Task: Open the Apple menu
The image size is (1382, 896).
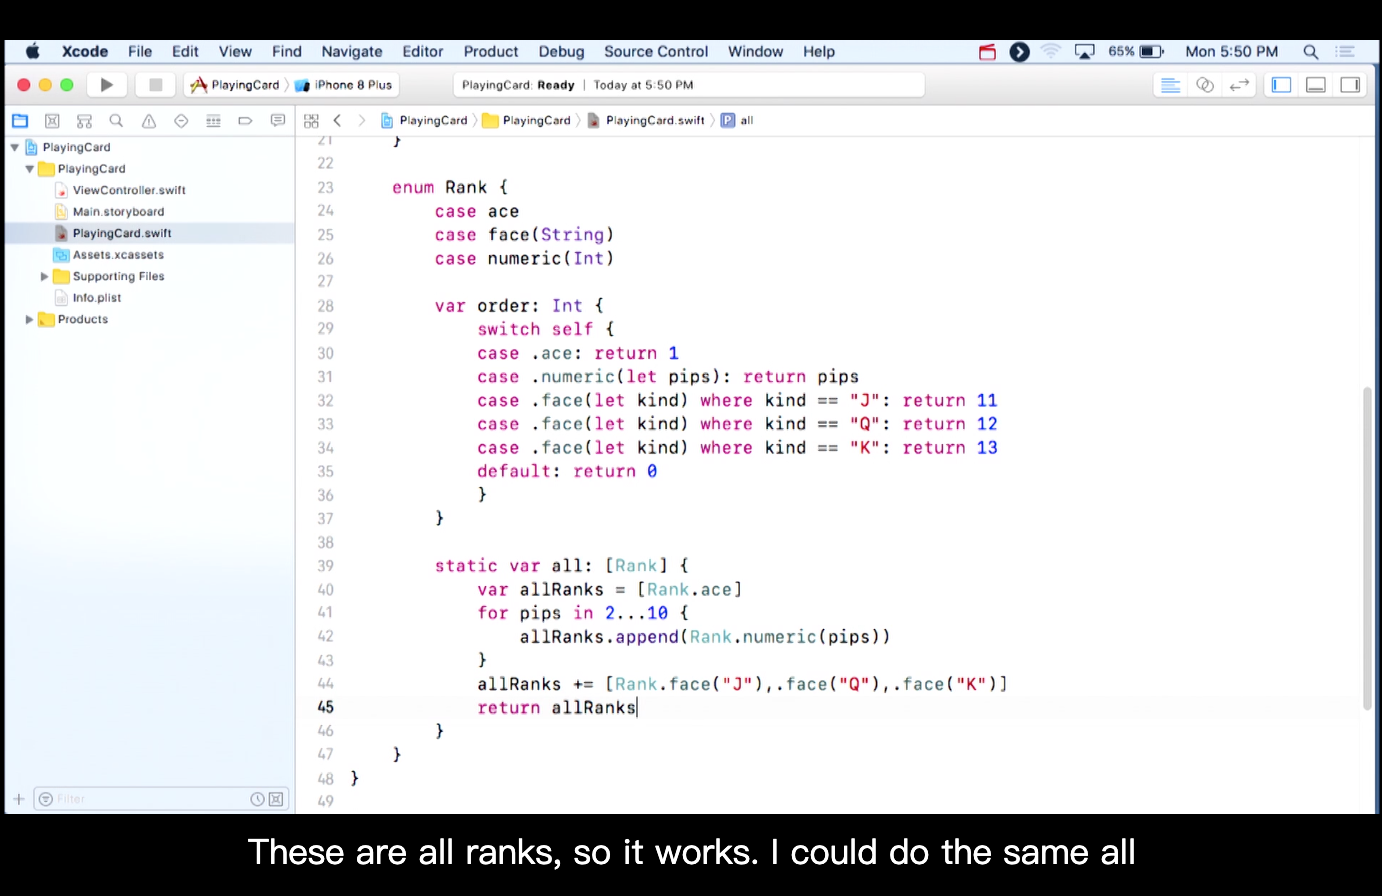Action: (x=32, y=52)
